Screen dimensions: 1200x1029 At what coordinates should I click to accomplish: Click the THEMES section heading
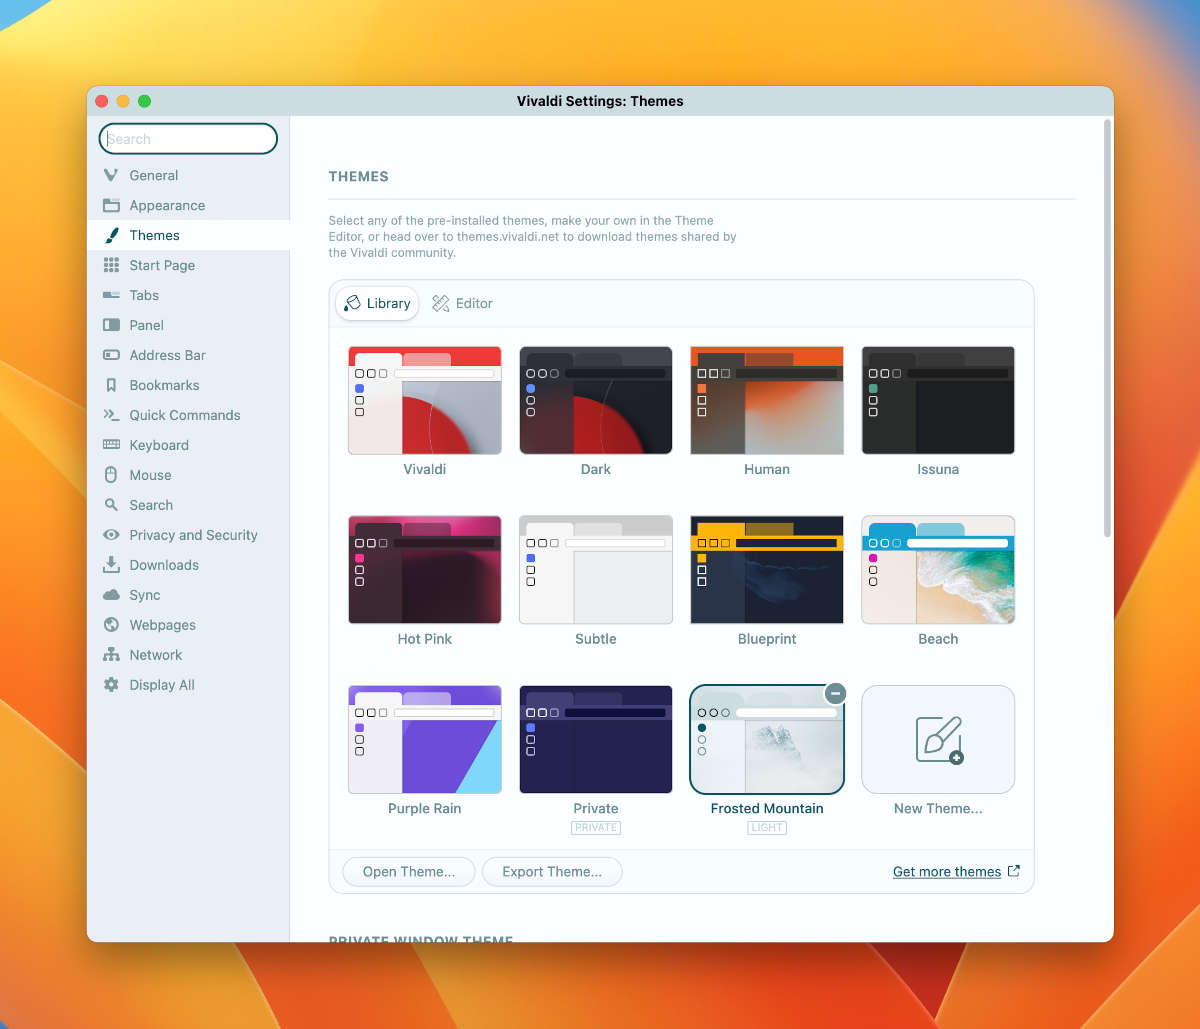point(359,177)
